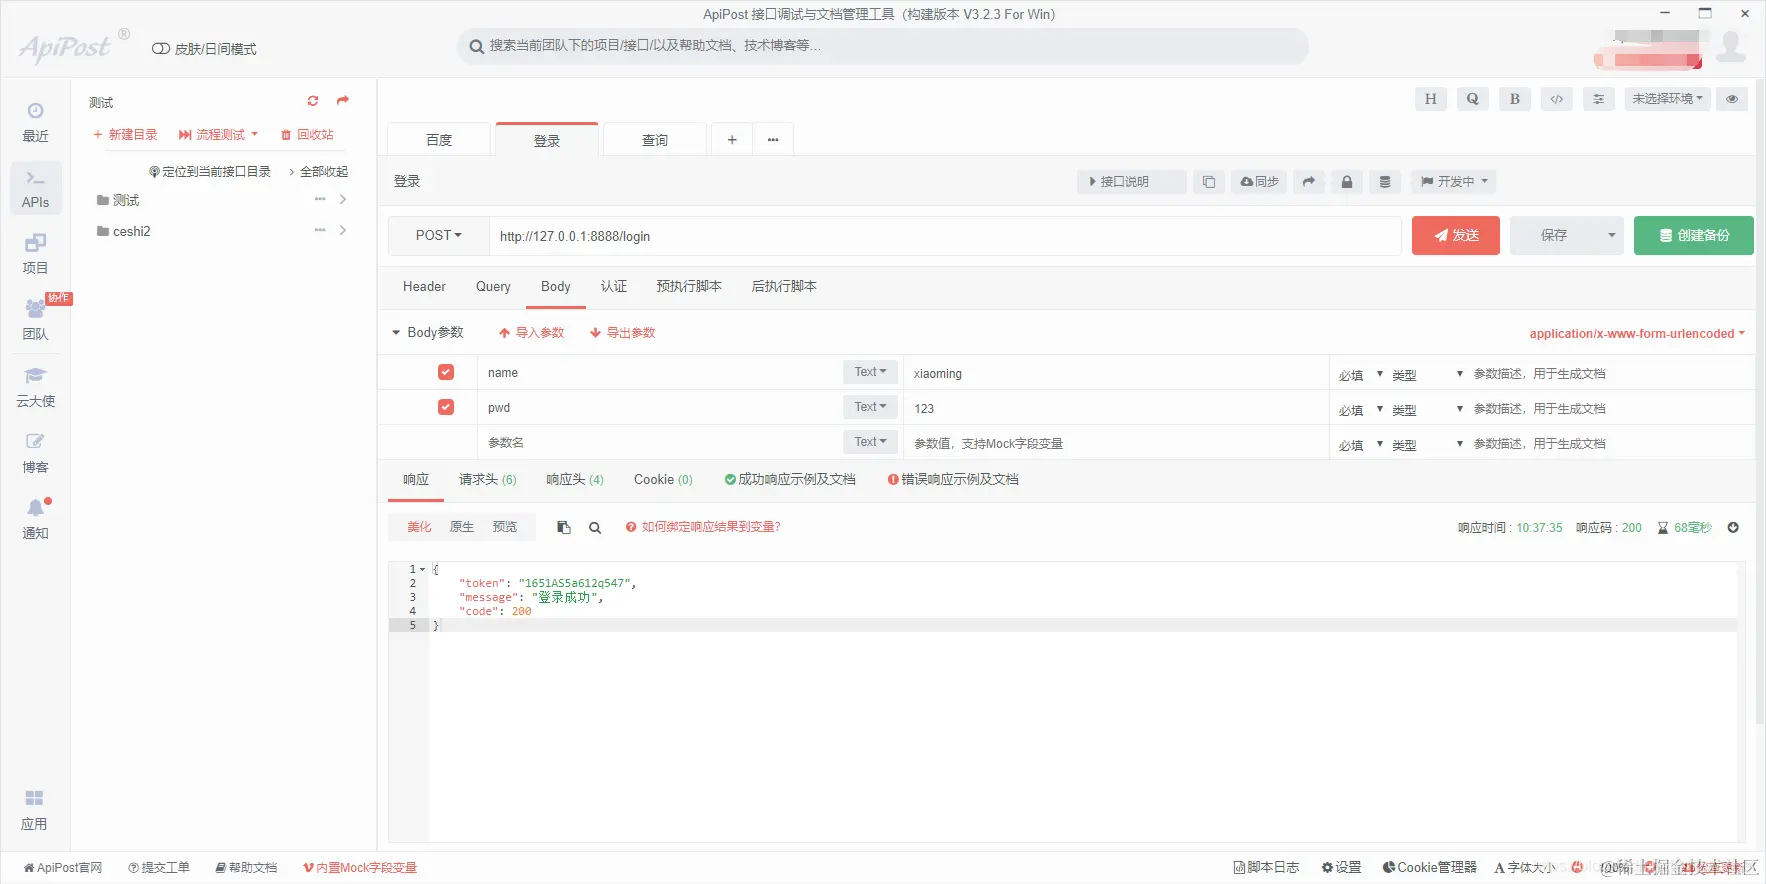Click the B button in top toolbar

1515,99
